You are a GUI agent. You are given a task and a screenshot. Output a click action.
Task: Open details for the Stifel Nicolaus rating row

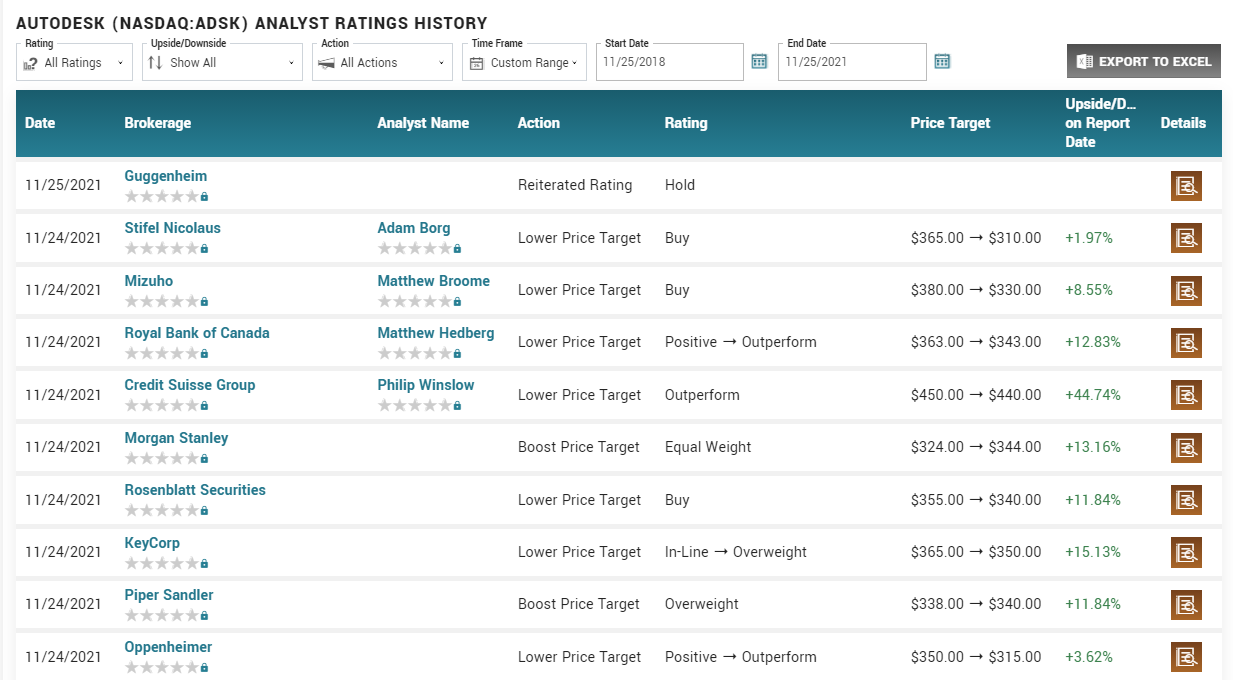pos(1186,238)
